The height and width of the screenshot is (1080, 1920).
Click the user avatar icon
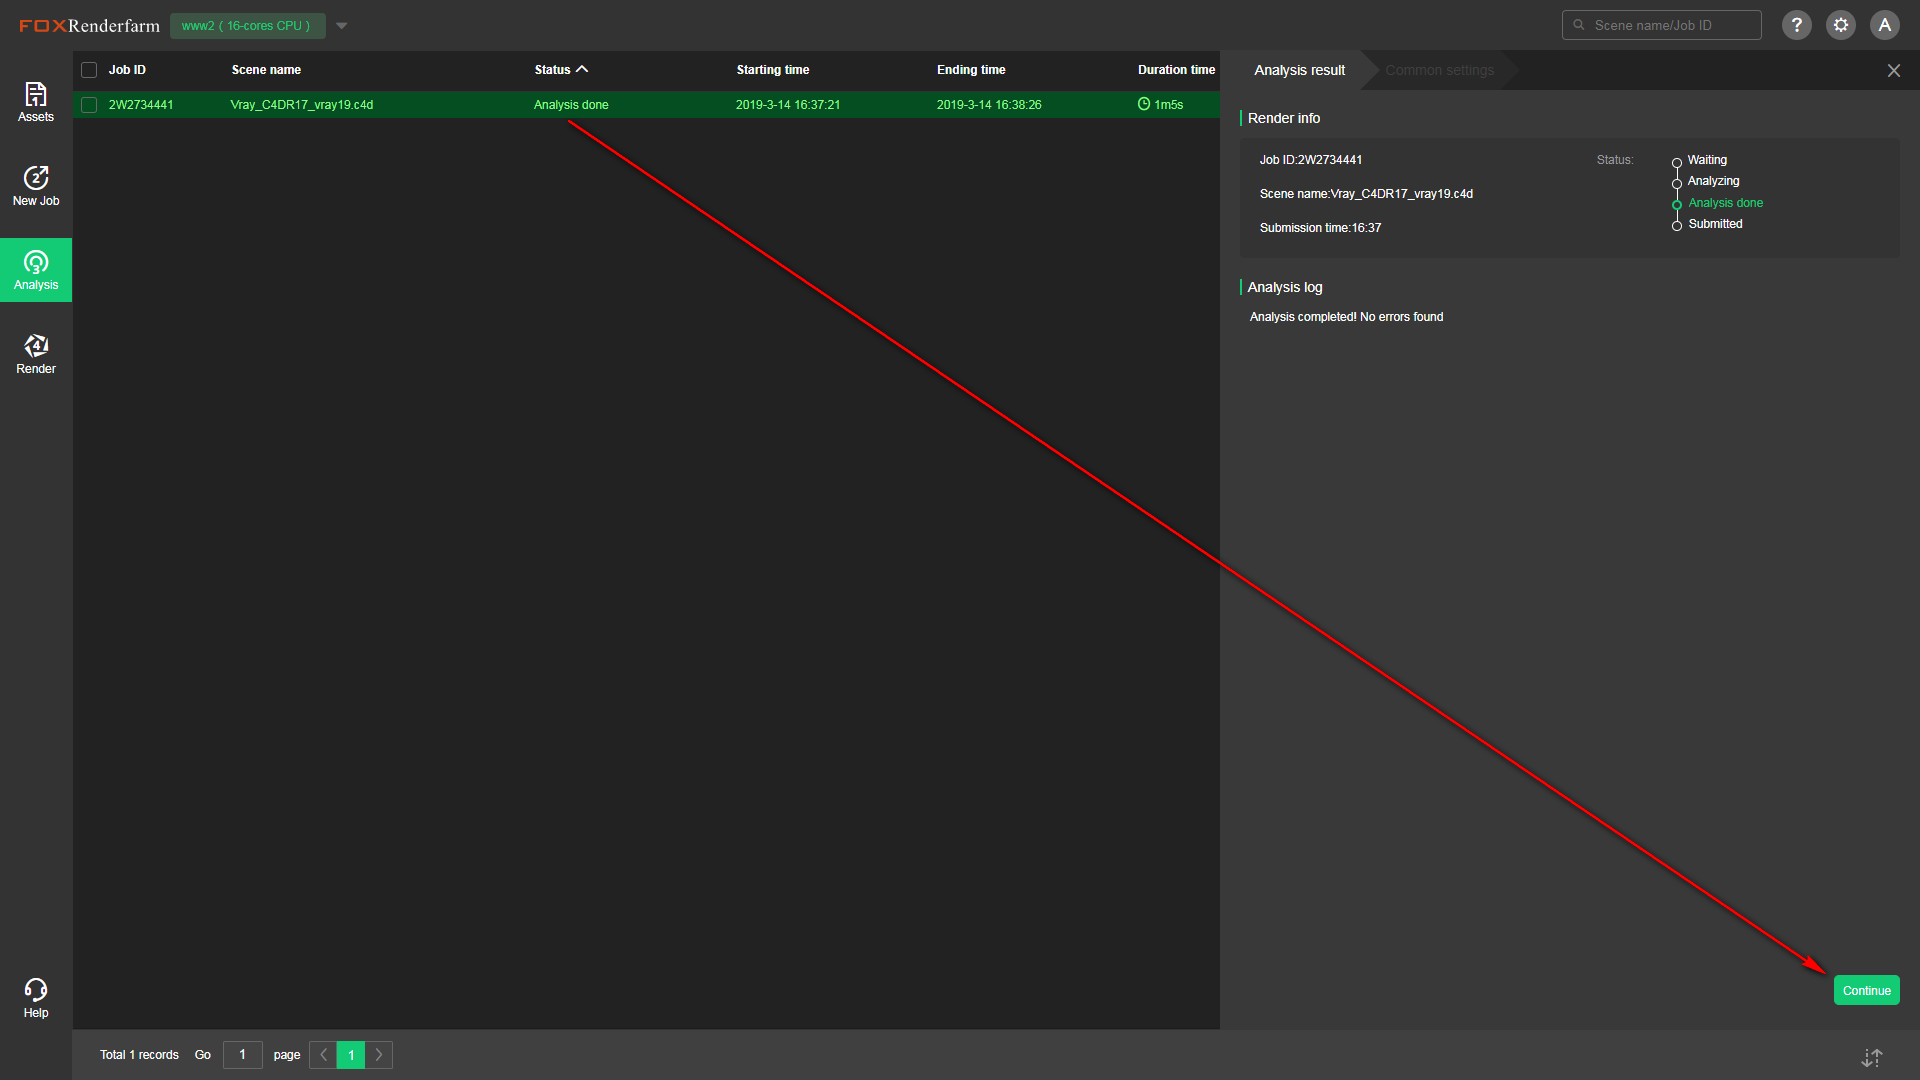click(1885, 25)
